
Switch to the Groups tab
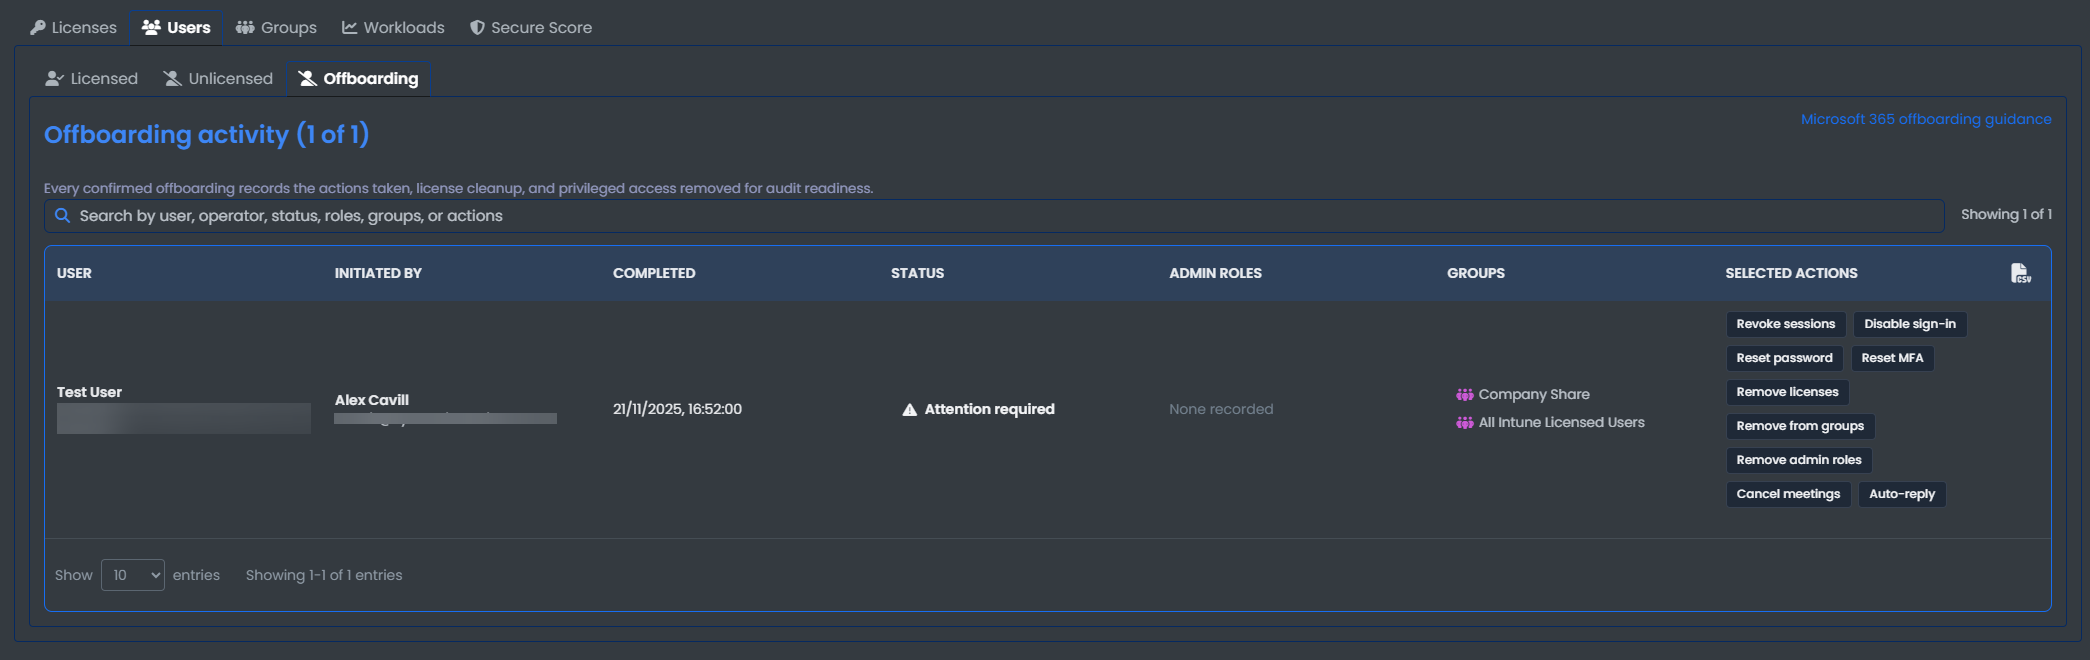277,28
